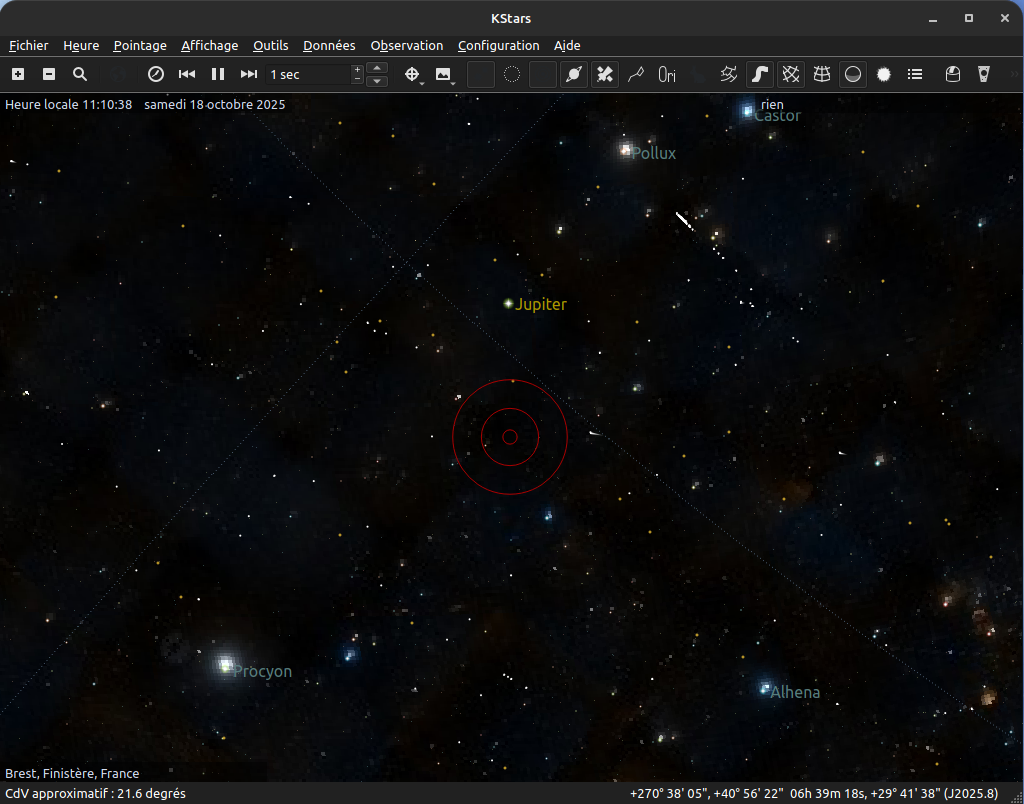The width and height of the screenshot is (1024, 804).
Task: Toggle constellation names with the Ori button
Action: coord(667,74)
